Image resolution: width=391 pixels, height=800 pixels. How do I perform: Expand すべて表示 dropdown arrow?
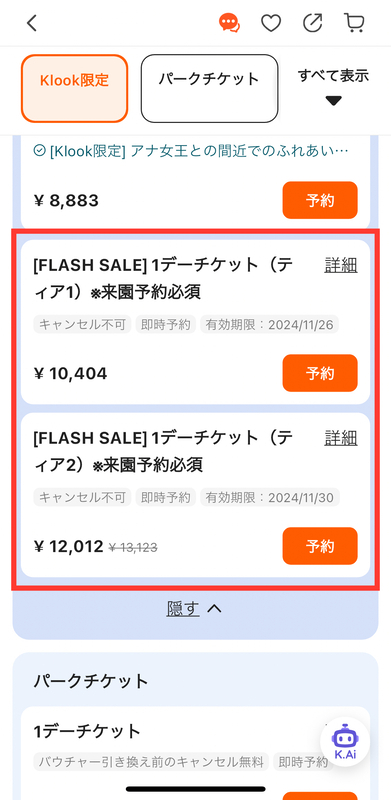coord(333,101)
